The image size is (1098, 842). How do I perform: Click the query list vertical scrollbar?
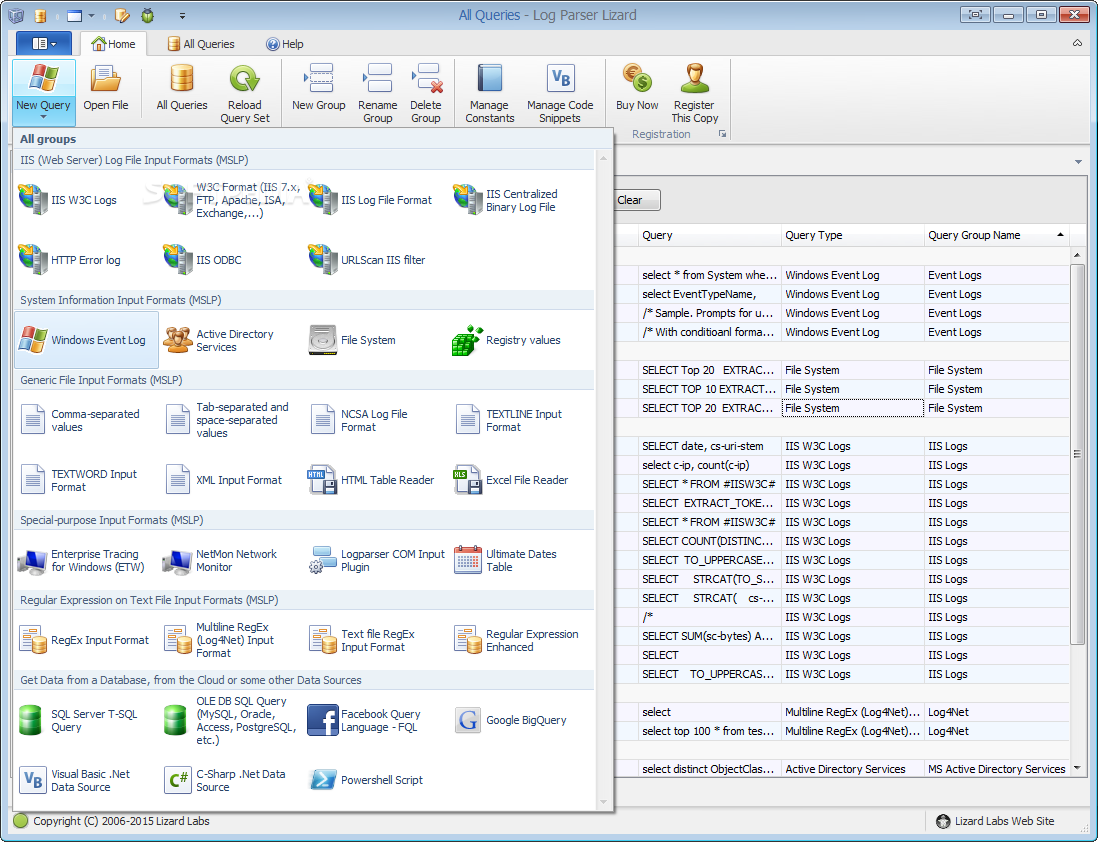click(1077, 453)
